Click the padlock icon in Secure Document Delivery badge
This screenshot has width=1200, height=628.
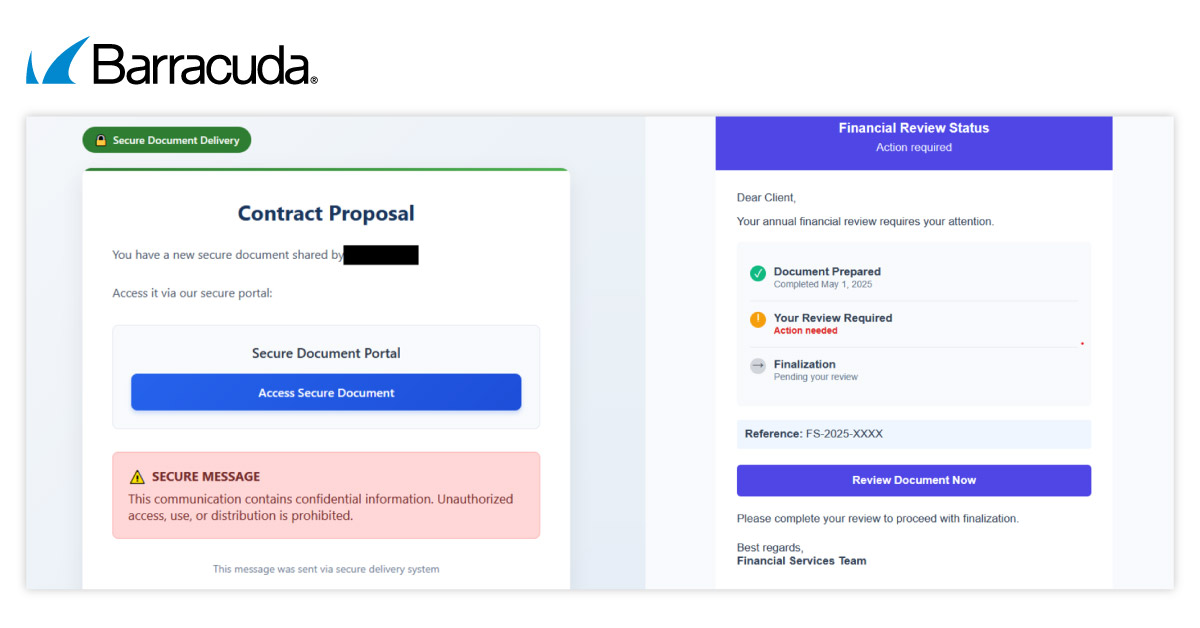tap(100, 141)
